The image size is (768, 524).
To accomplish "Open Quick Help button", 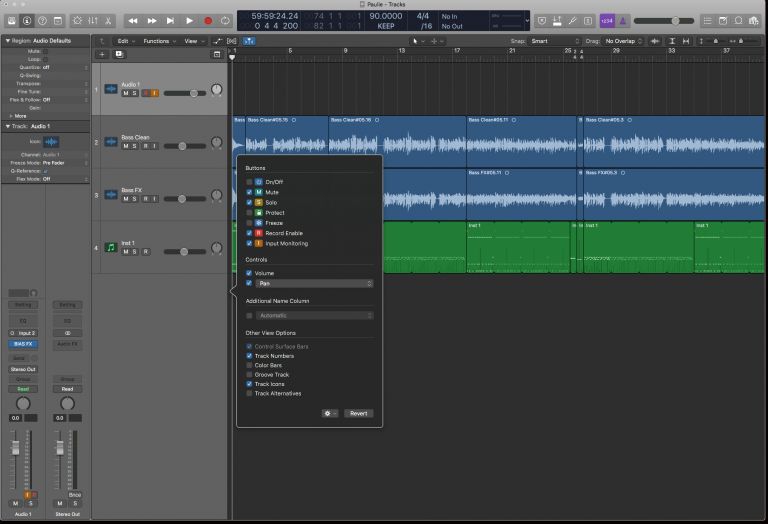I will [x=43, y=21].
